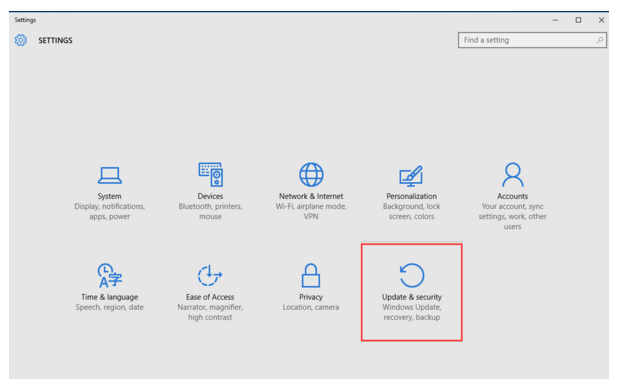Click 'Display, notifications, apps, power' description
Screen dimensions: 618x389
(110, 212)
